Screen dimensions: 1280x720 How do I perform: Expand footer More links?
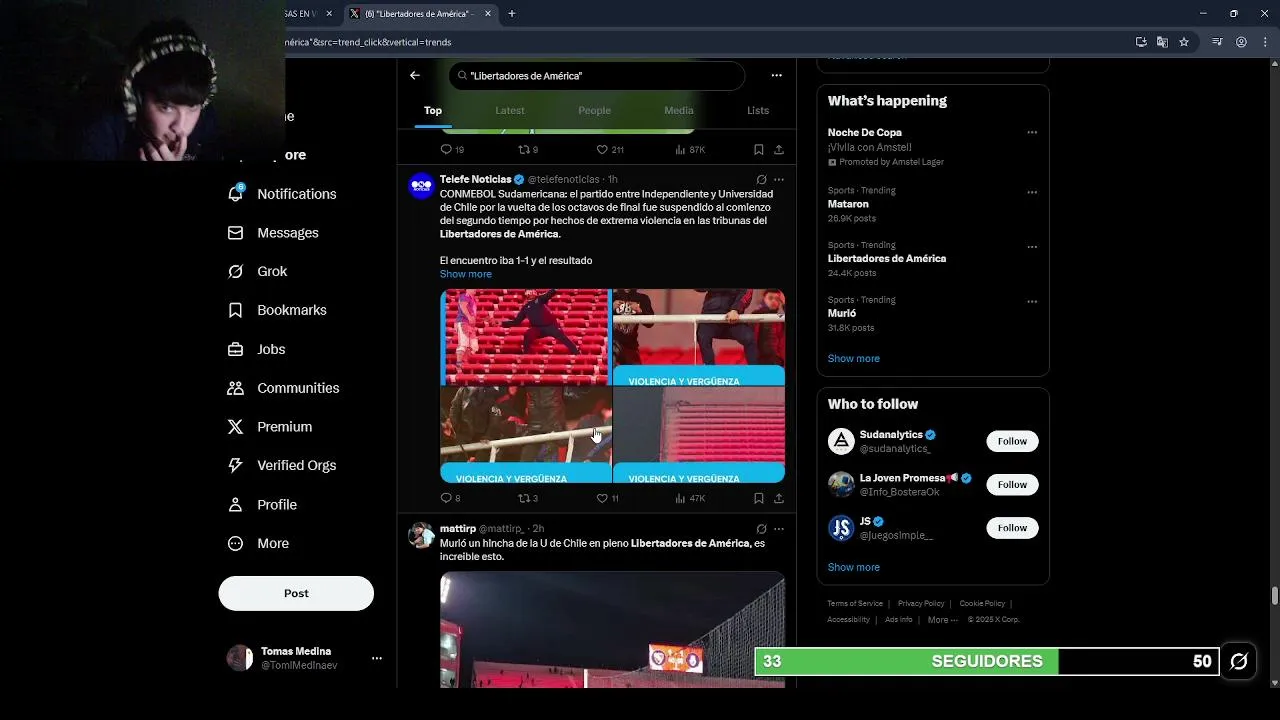(941, 620)
